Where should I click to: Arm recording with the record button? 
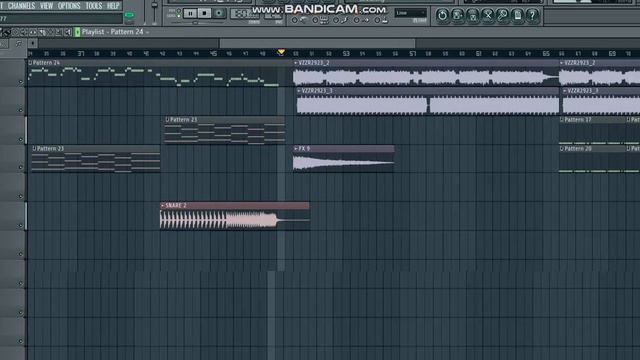click(x=219, y=13)
